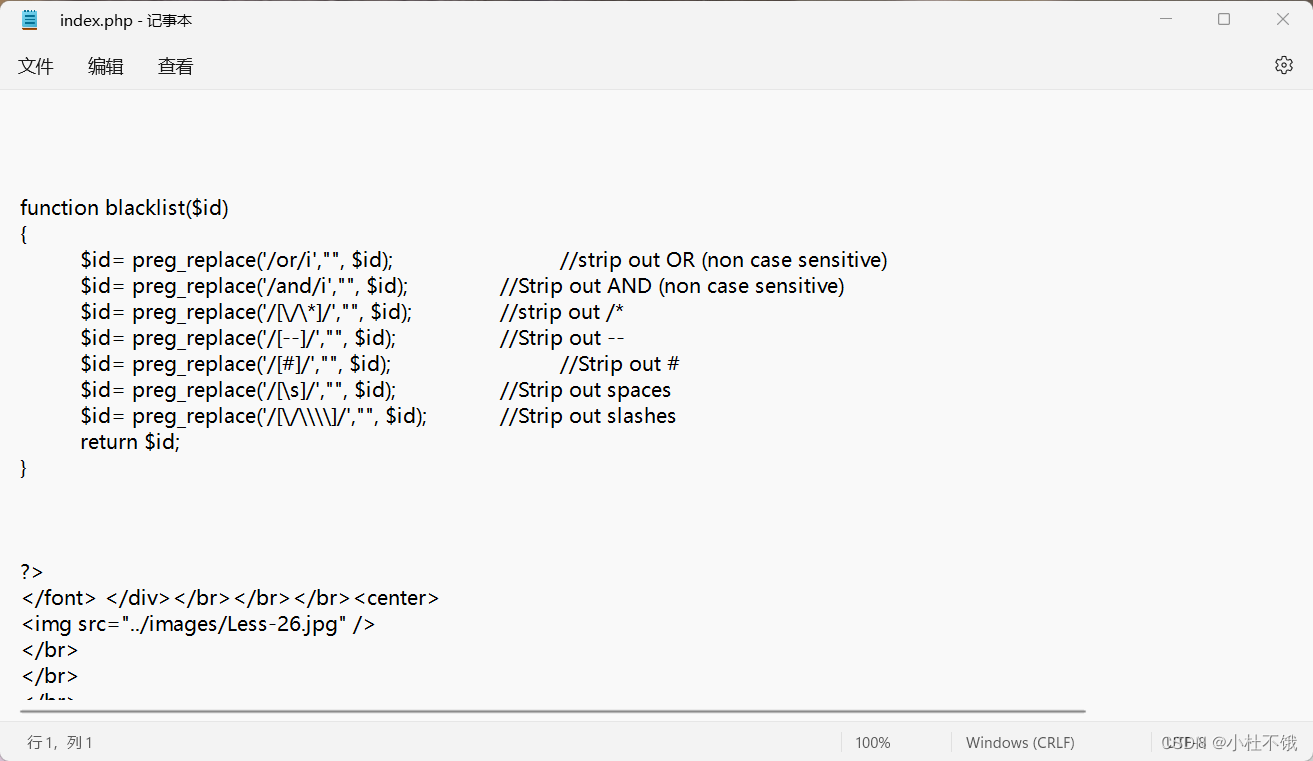Minimize the Notepad window
This screenshot has height=761, width=1313.
point(1166,18)
